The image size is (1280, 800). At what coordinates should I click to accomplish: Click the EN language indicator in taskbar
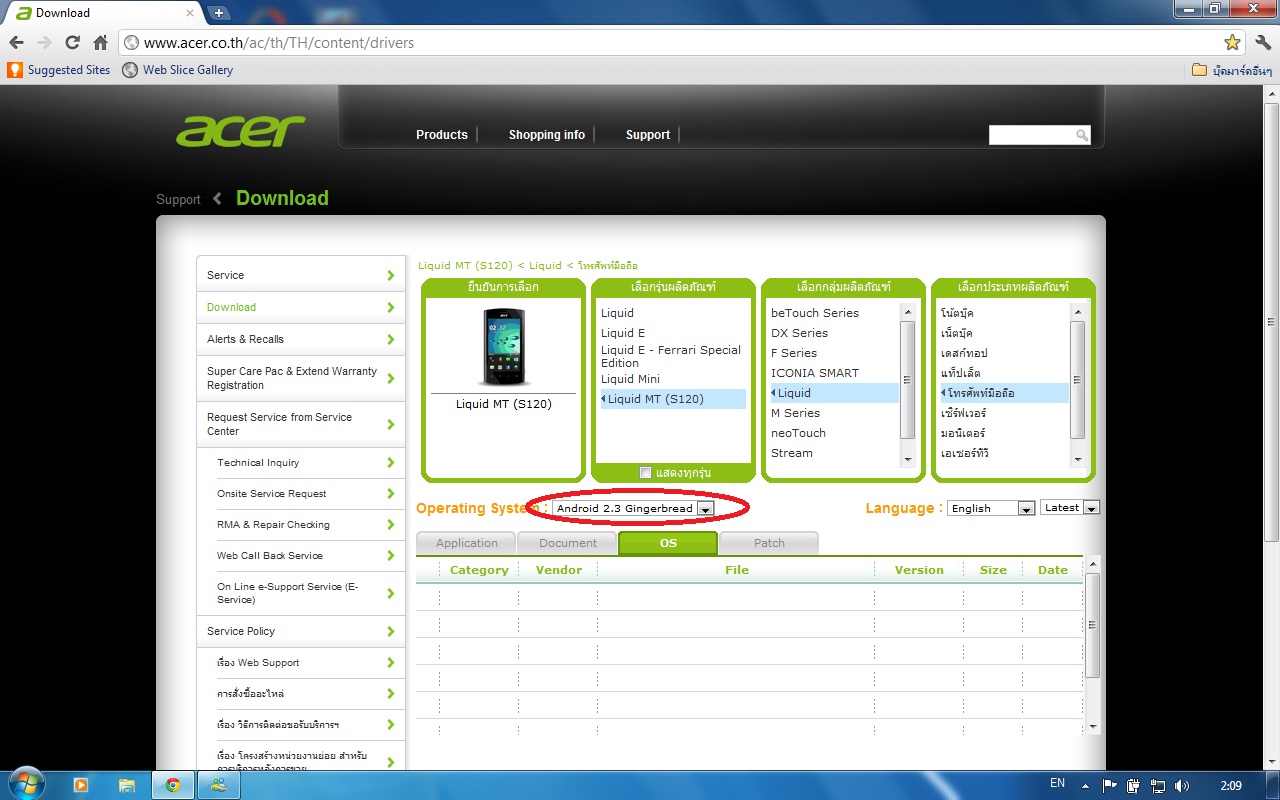point(1057,784)
